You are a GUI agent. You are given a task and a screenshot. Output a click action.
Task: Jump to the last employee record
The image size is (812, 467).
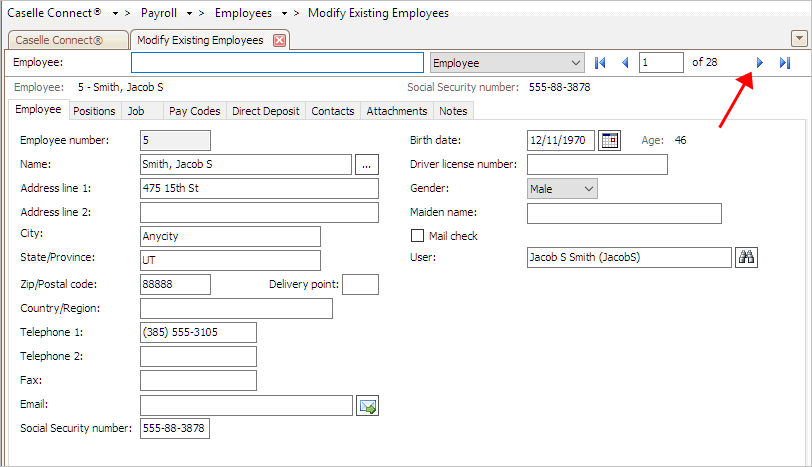coord(785,63)
